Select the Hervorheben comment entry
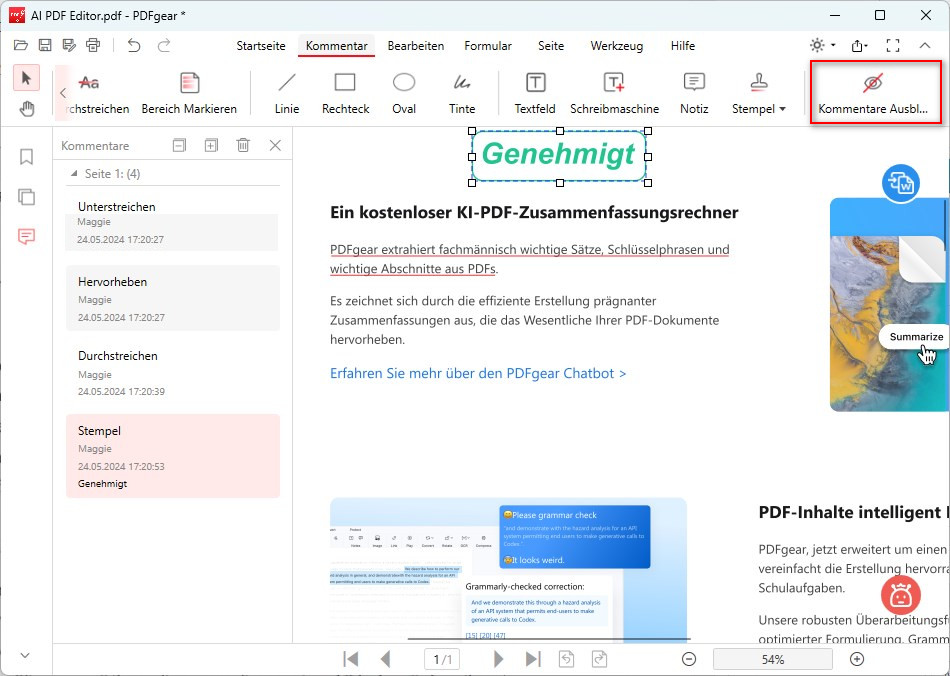950x676 pixels. (x=172, y=298)
